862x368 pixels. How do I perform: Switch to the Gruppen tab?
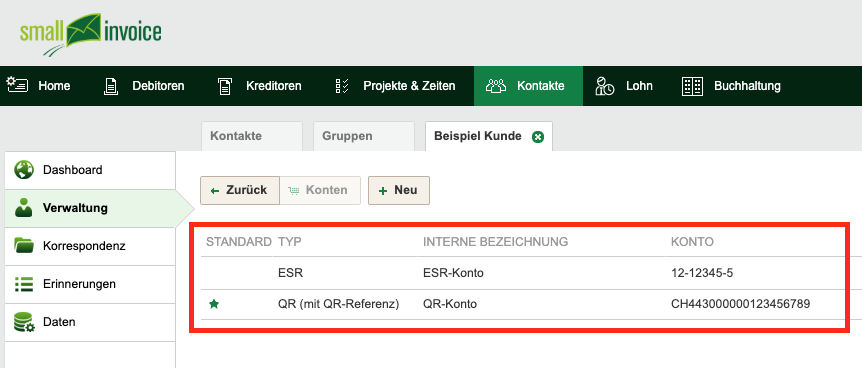point(363,136)
